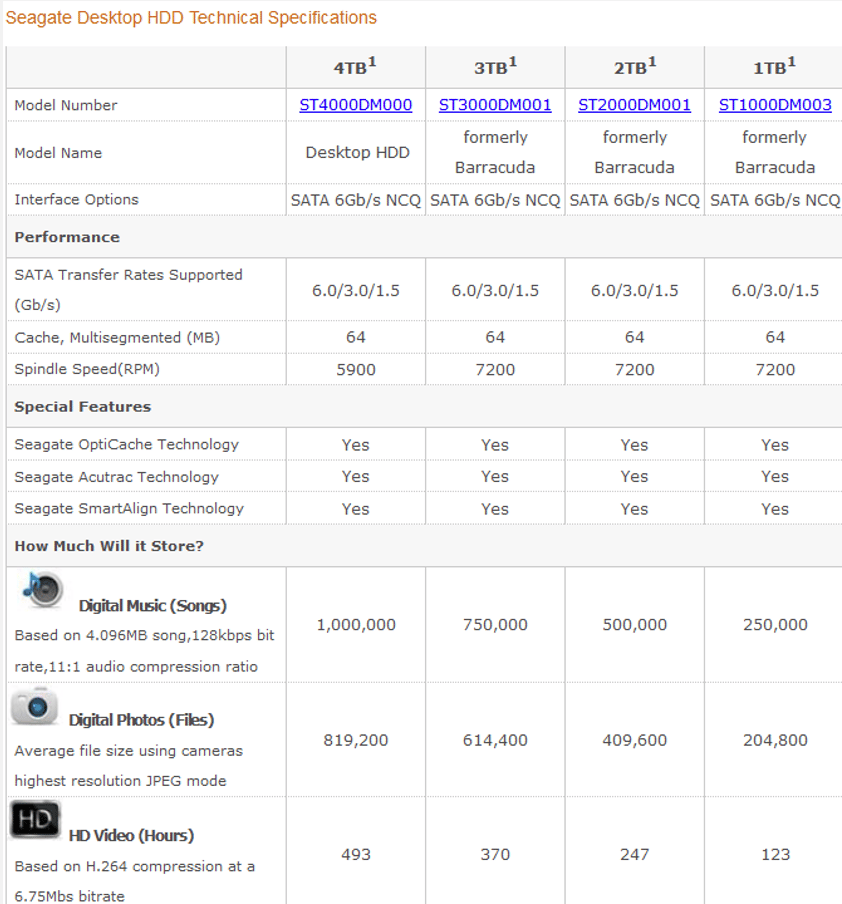Click the Digital Music speaker icon
Image resolution: width=842 pixels, height=904 pixels.
tap(42, 589)
